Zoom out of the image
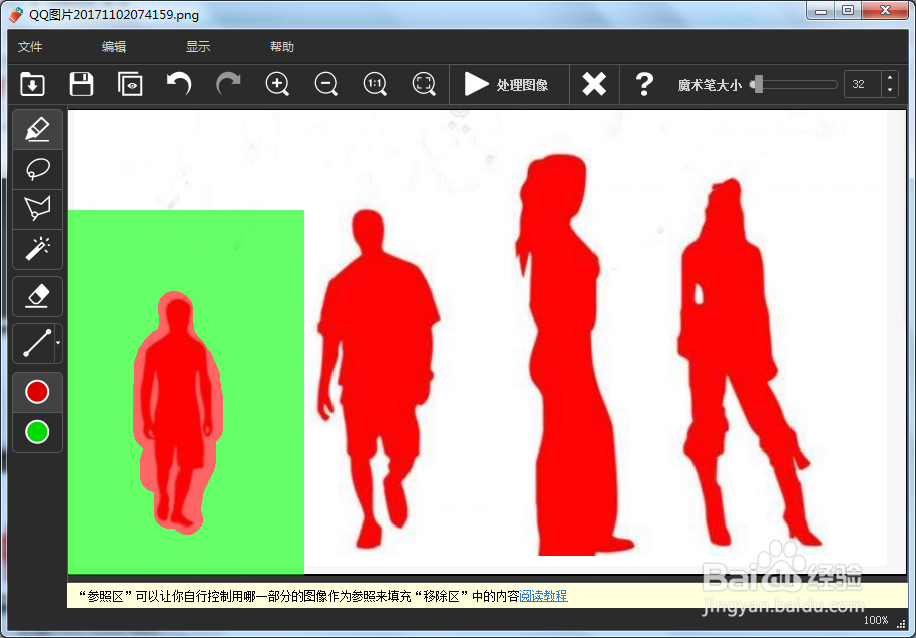Screen dimensions: 916x638 click(326, 84)
